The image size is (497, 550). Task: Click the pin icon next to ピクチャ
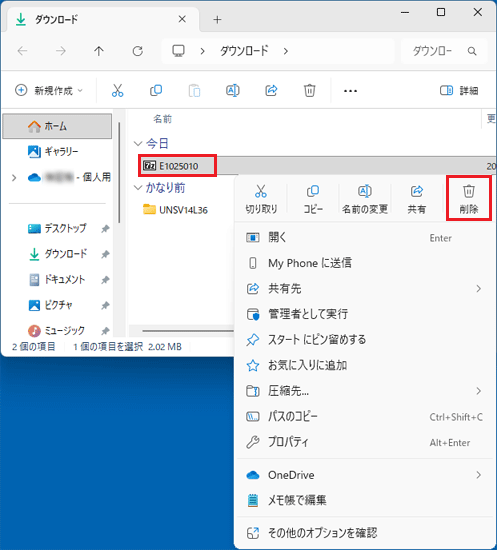105,305
